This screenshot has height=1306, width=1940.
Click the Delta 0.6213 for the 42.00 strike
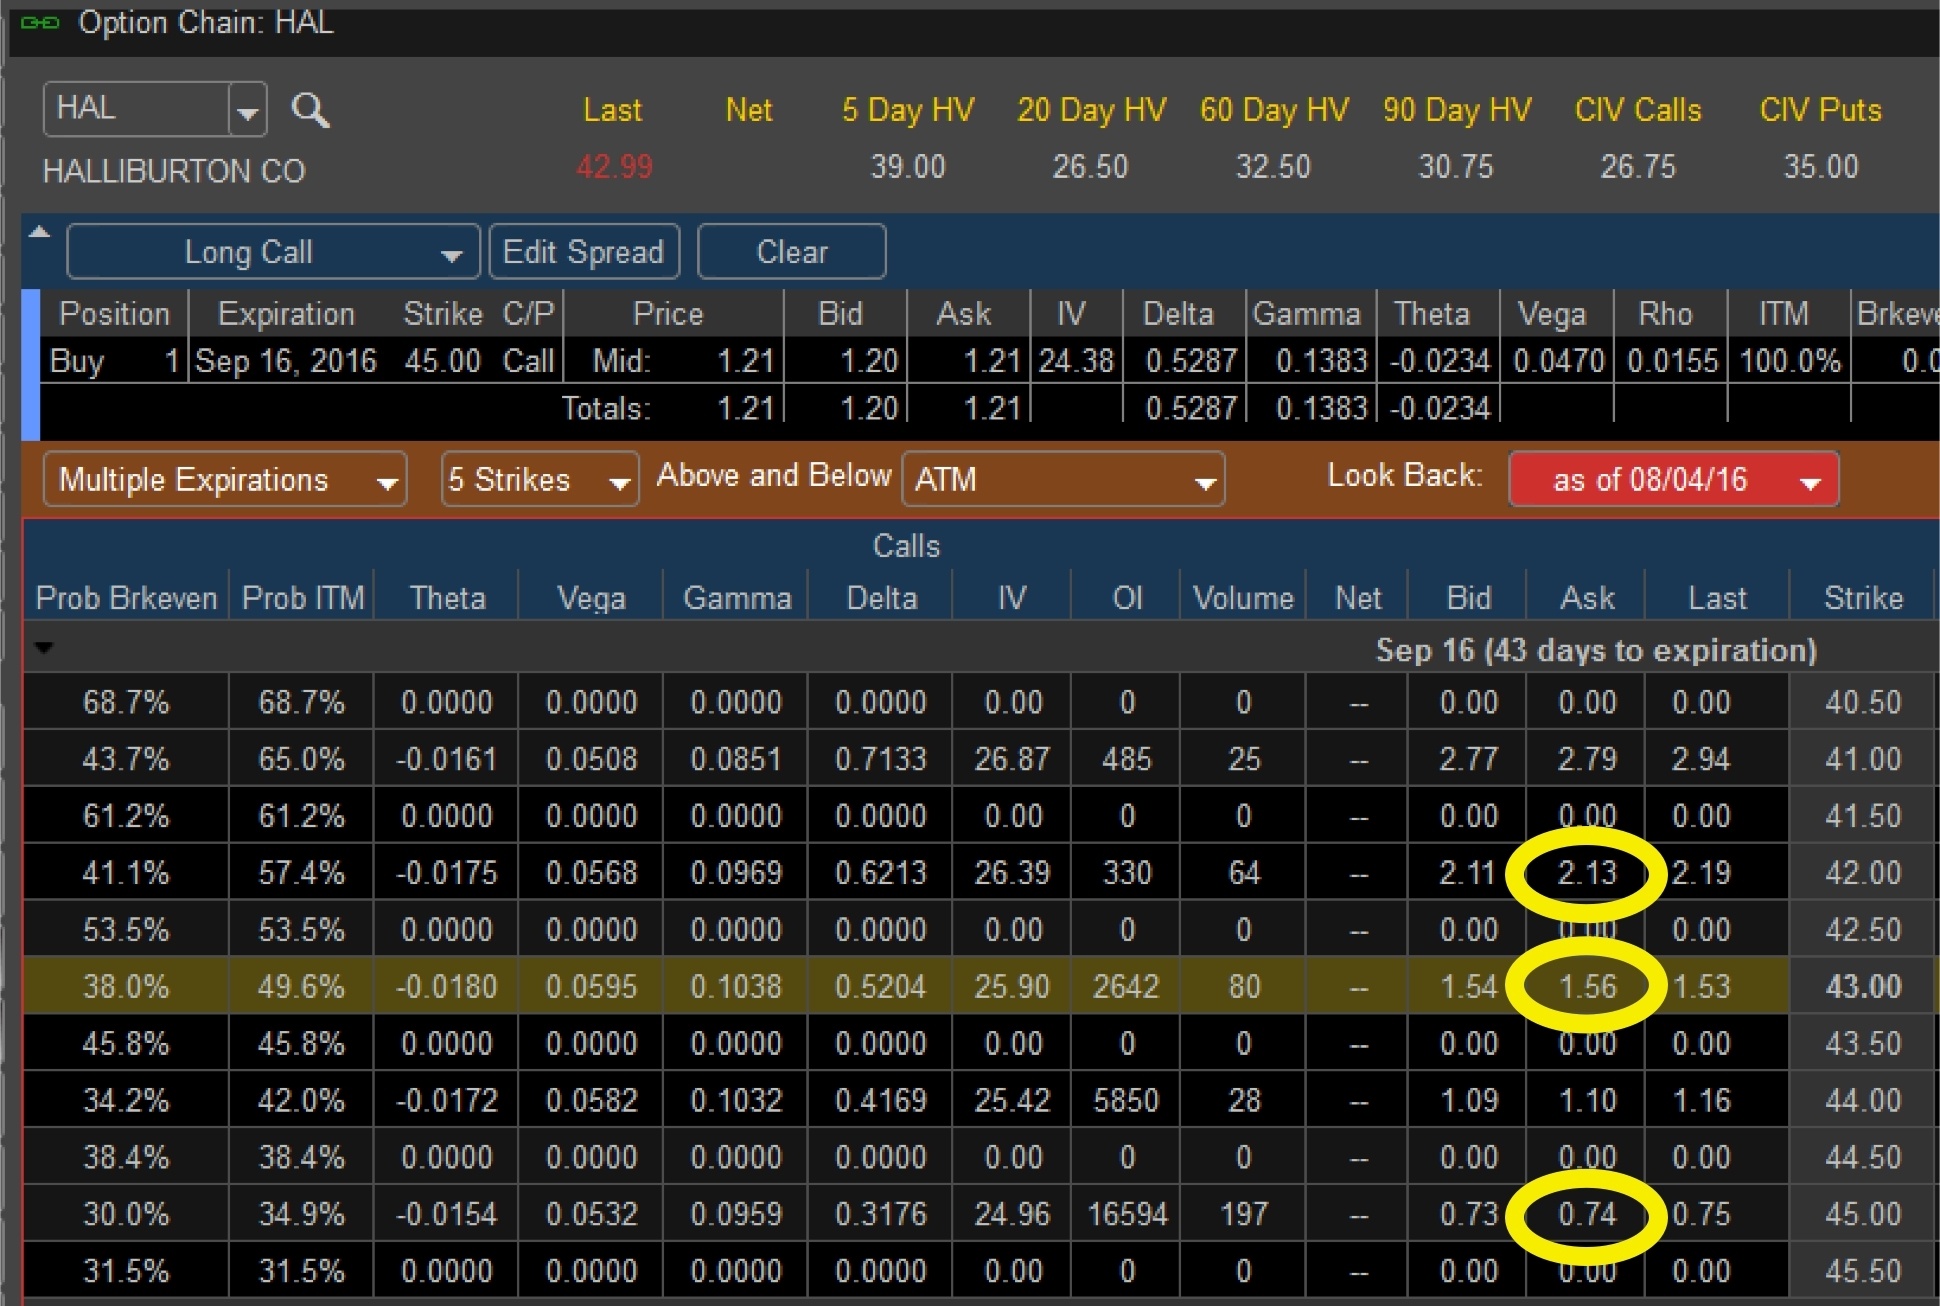click(881, 873)
